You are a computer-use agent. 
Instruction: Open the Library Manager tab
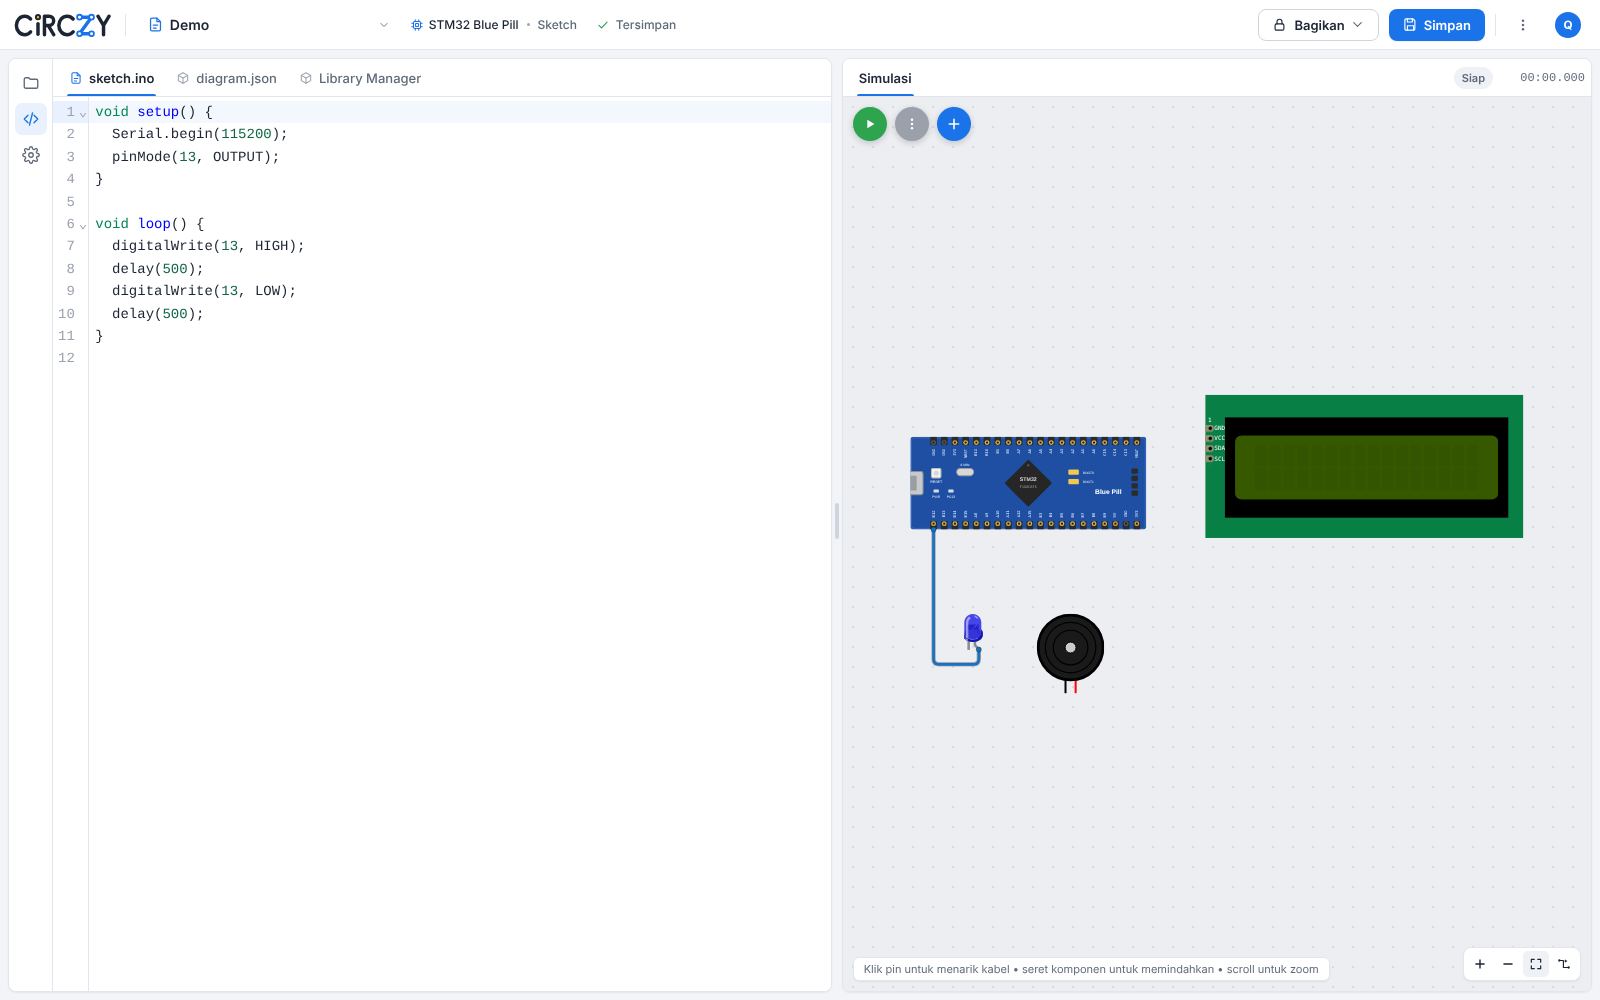[361, 78]
